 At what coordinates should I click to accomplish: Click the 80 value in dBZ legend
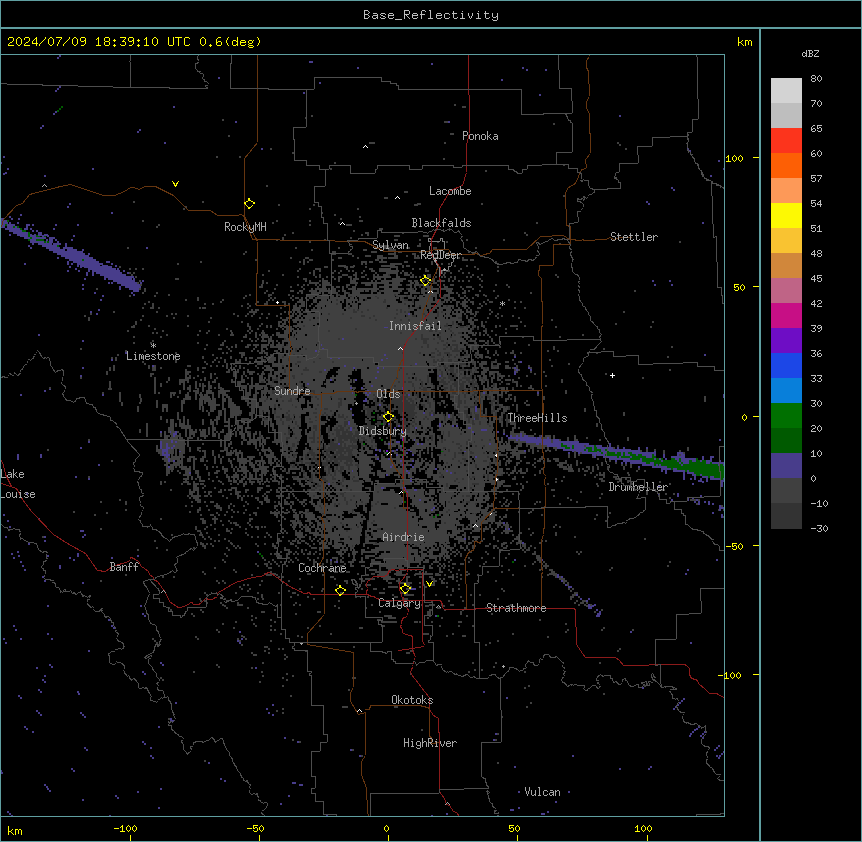coord(816,79)
